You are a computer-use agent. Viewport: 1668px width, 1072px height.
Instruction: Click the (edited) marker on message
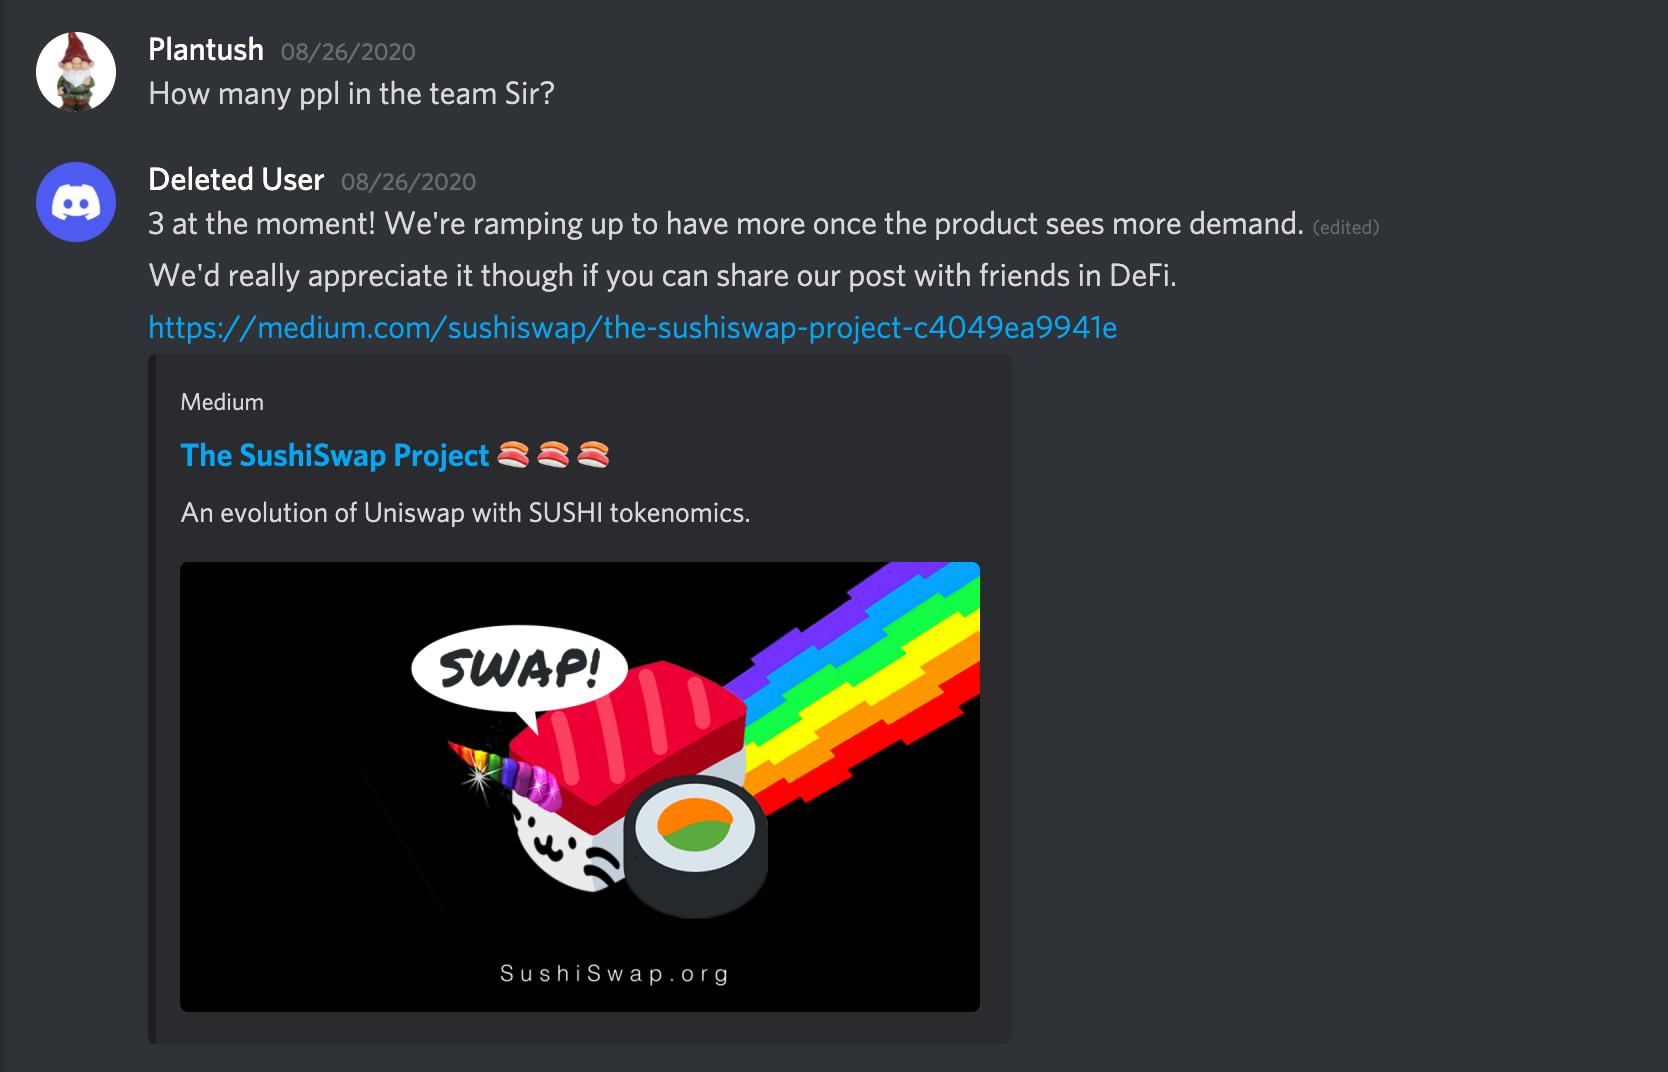tap(1346, 228)
